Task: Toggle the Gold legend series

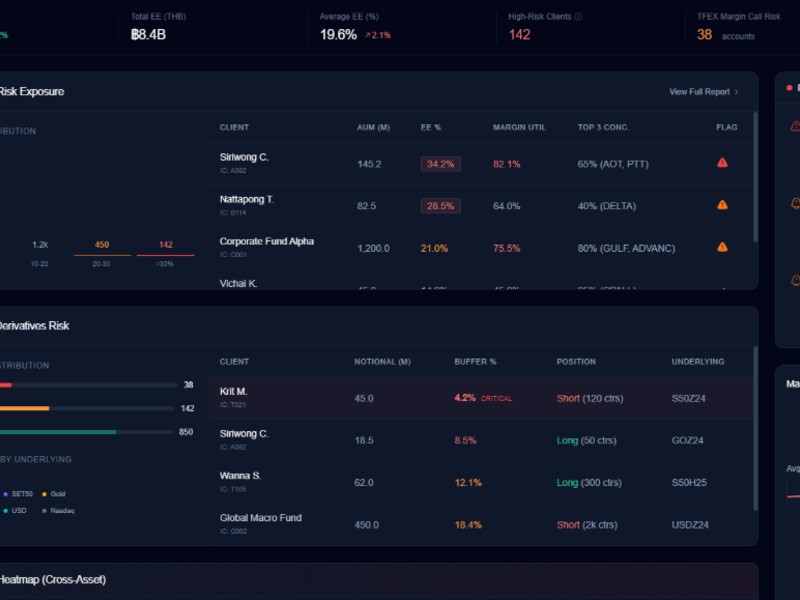Action: coord(57,494)
